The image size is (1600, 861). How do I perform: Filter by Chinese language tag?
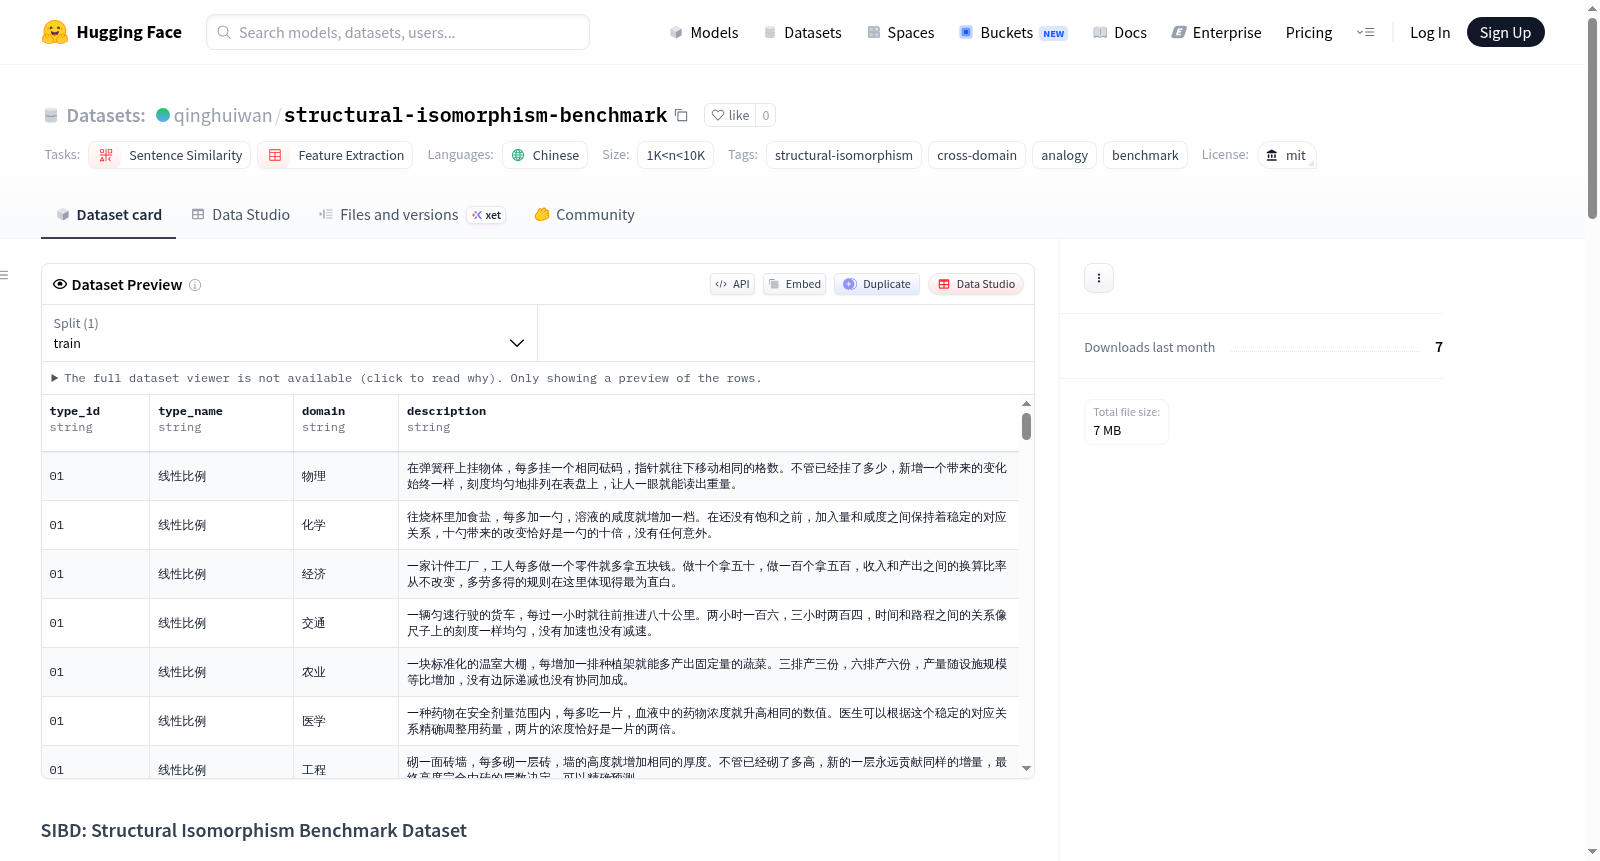point(545,155)
